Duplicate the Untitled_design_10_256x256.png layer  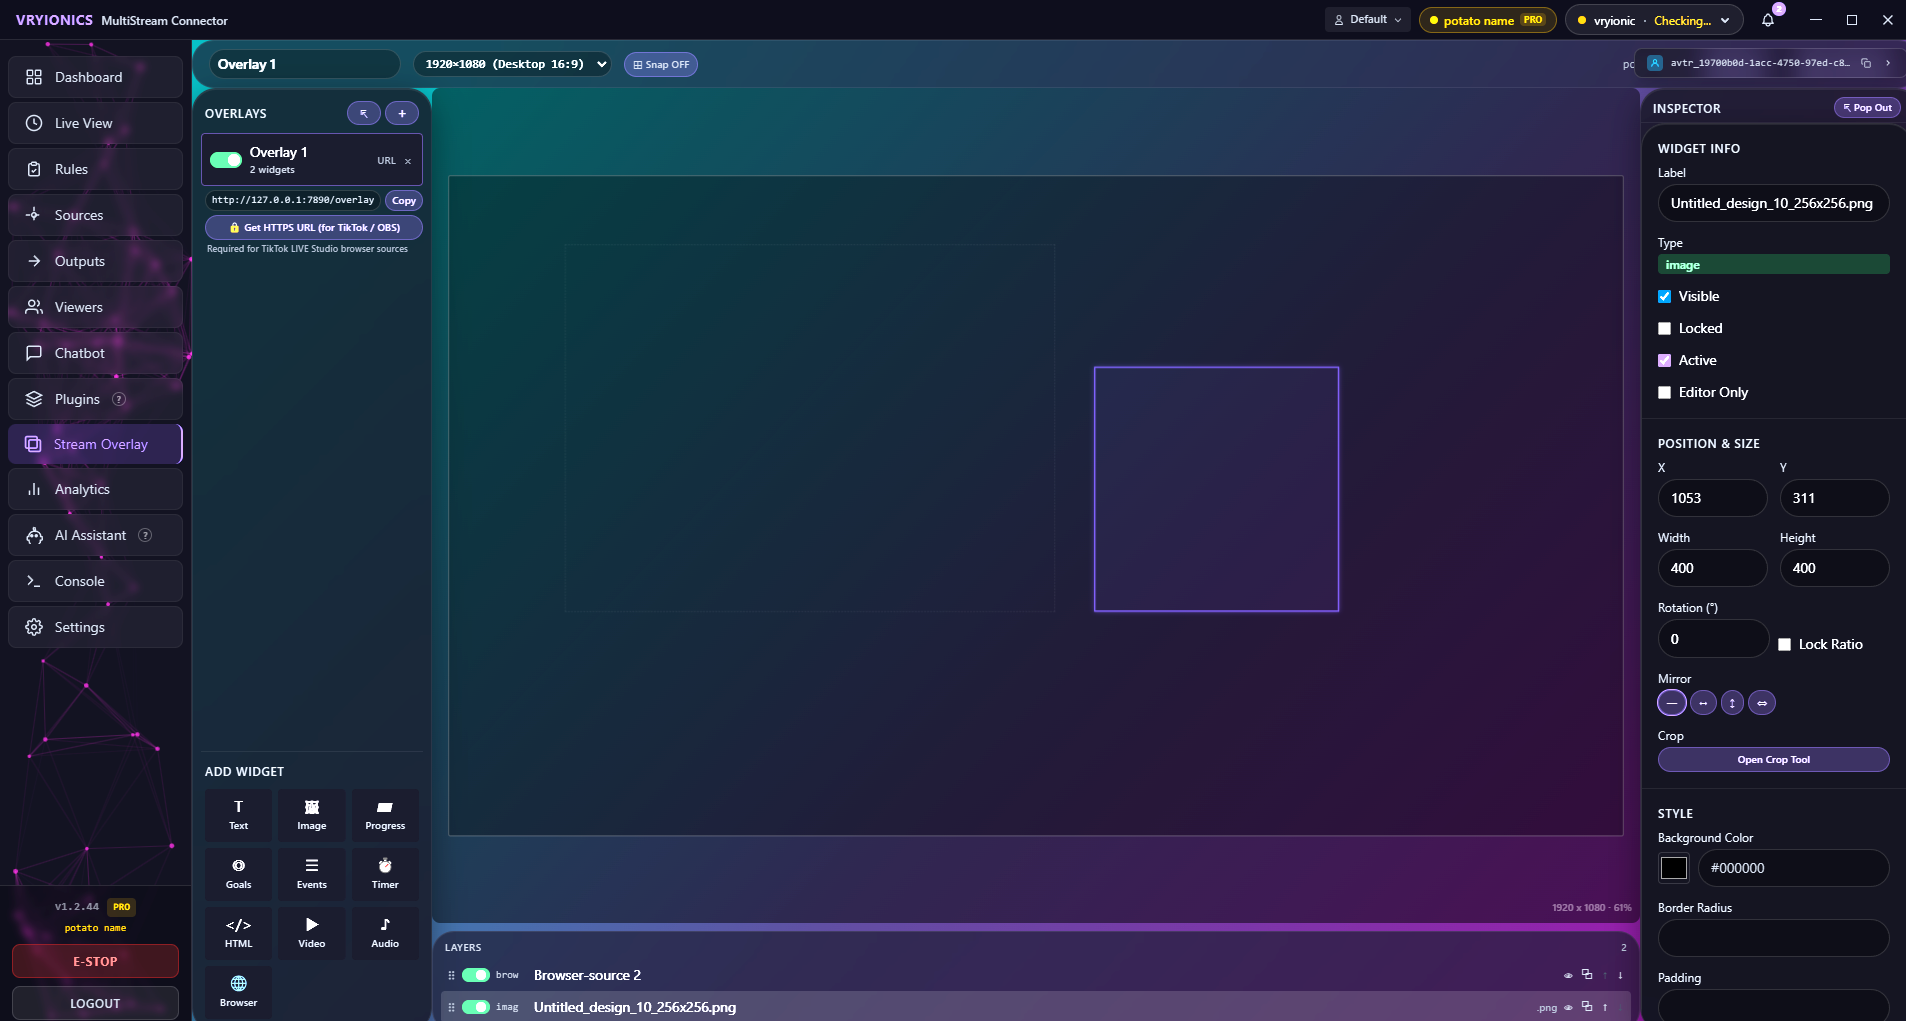[1587, 1007]
